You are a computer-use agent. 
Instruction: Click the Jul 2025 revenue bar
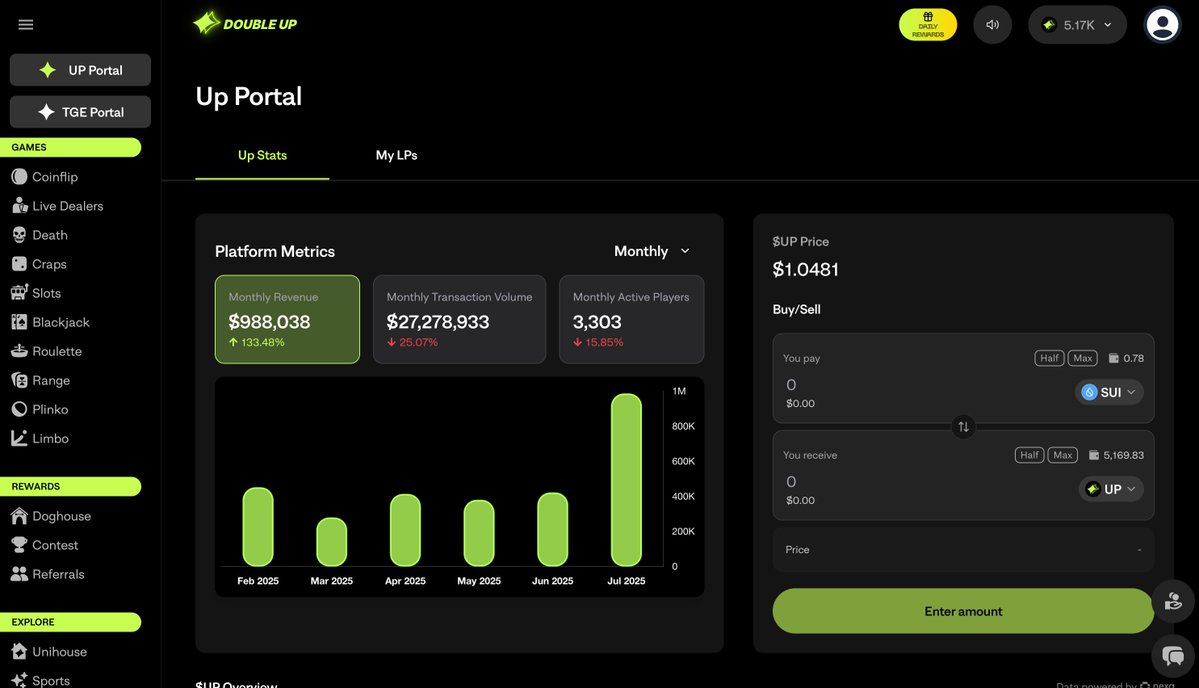[x=626, y=480]
